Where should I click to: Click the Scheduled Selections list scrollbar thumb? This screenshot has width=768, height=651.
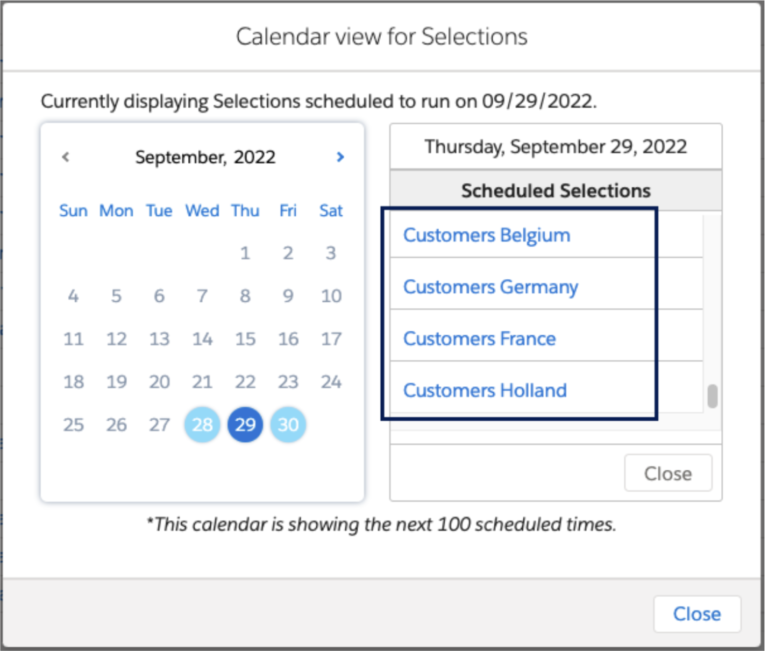pos(713,396)
